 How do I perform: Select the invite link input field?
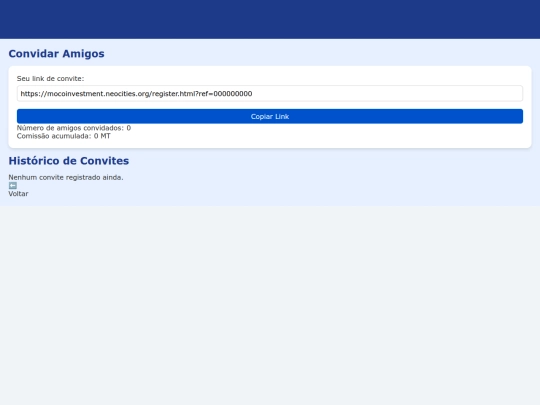[x=270, y=94]
